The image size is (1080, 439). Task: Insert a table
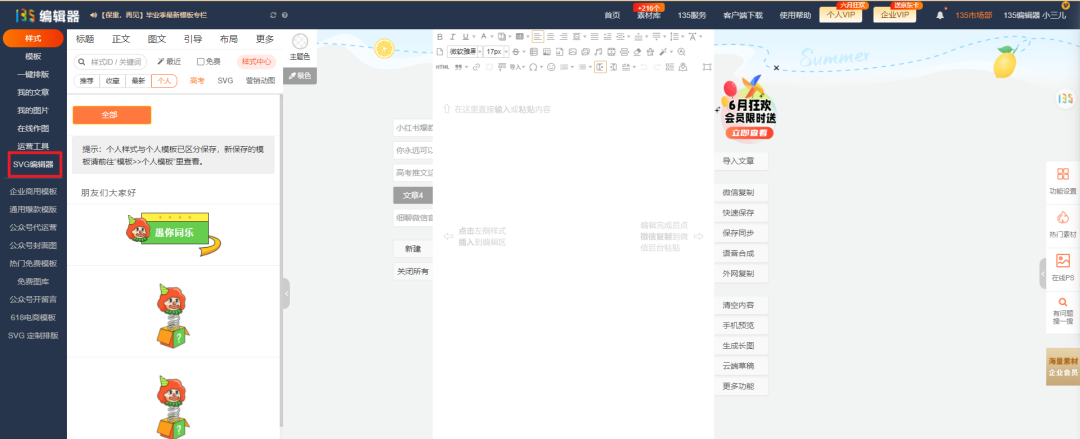(x=534, y=52)
